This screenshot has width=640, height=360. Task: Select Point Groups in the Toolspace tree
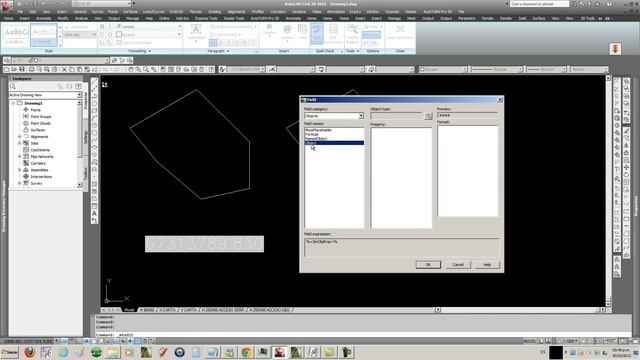pos(40,117)
